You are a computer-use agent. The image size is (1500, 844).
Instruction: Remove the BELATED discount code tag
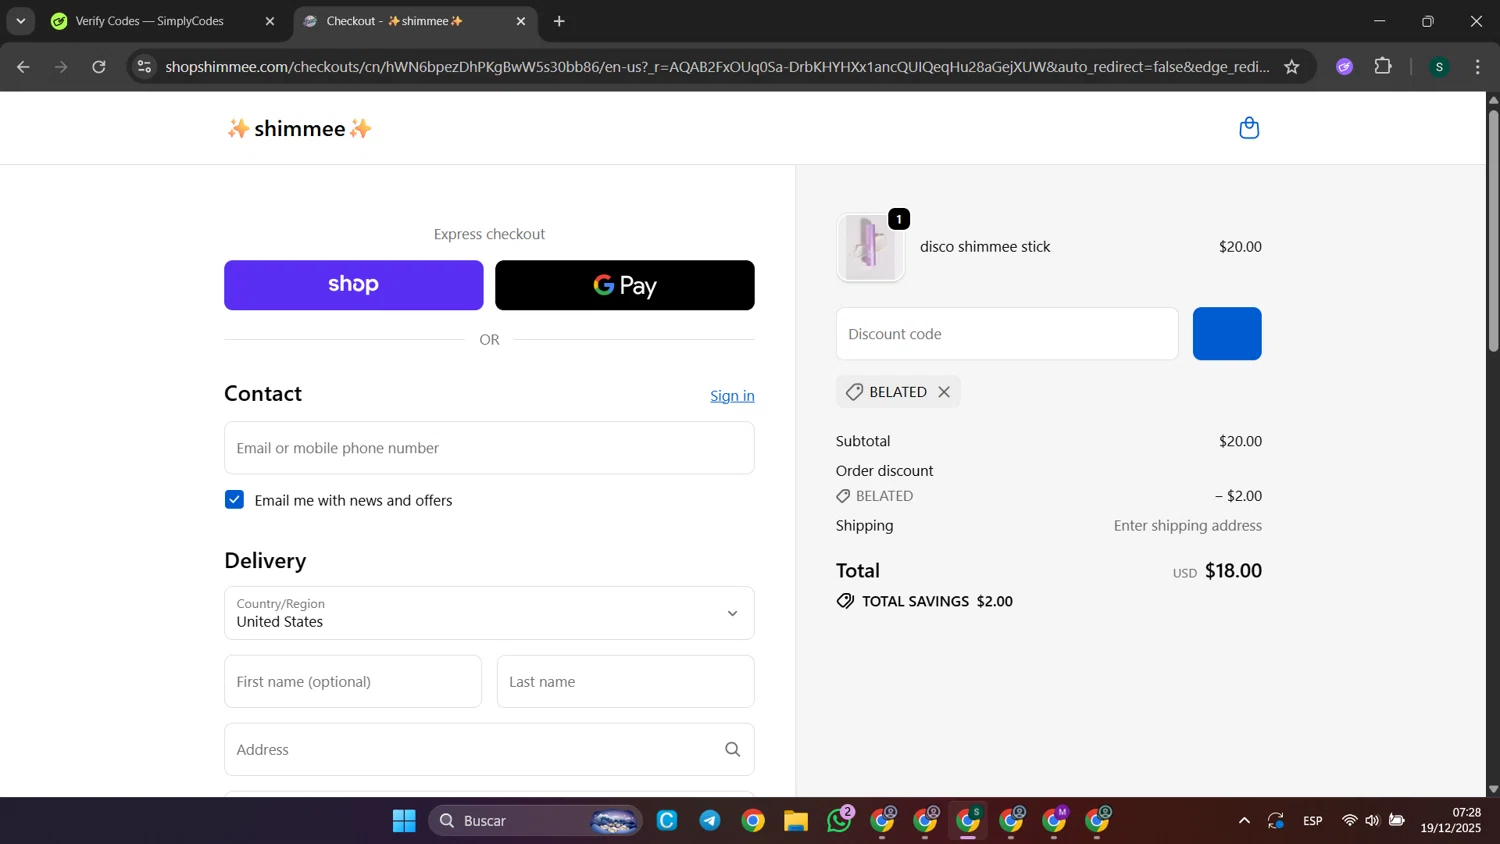tap(944, 392)
